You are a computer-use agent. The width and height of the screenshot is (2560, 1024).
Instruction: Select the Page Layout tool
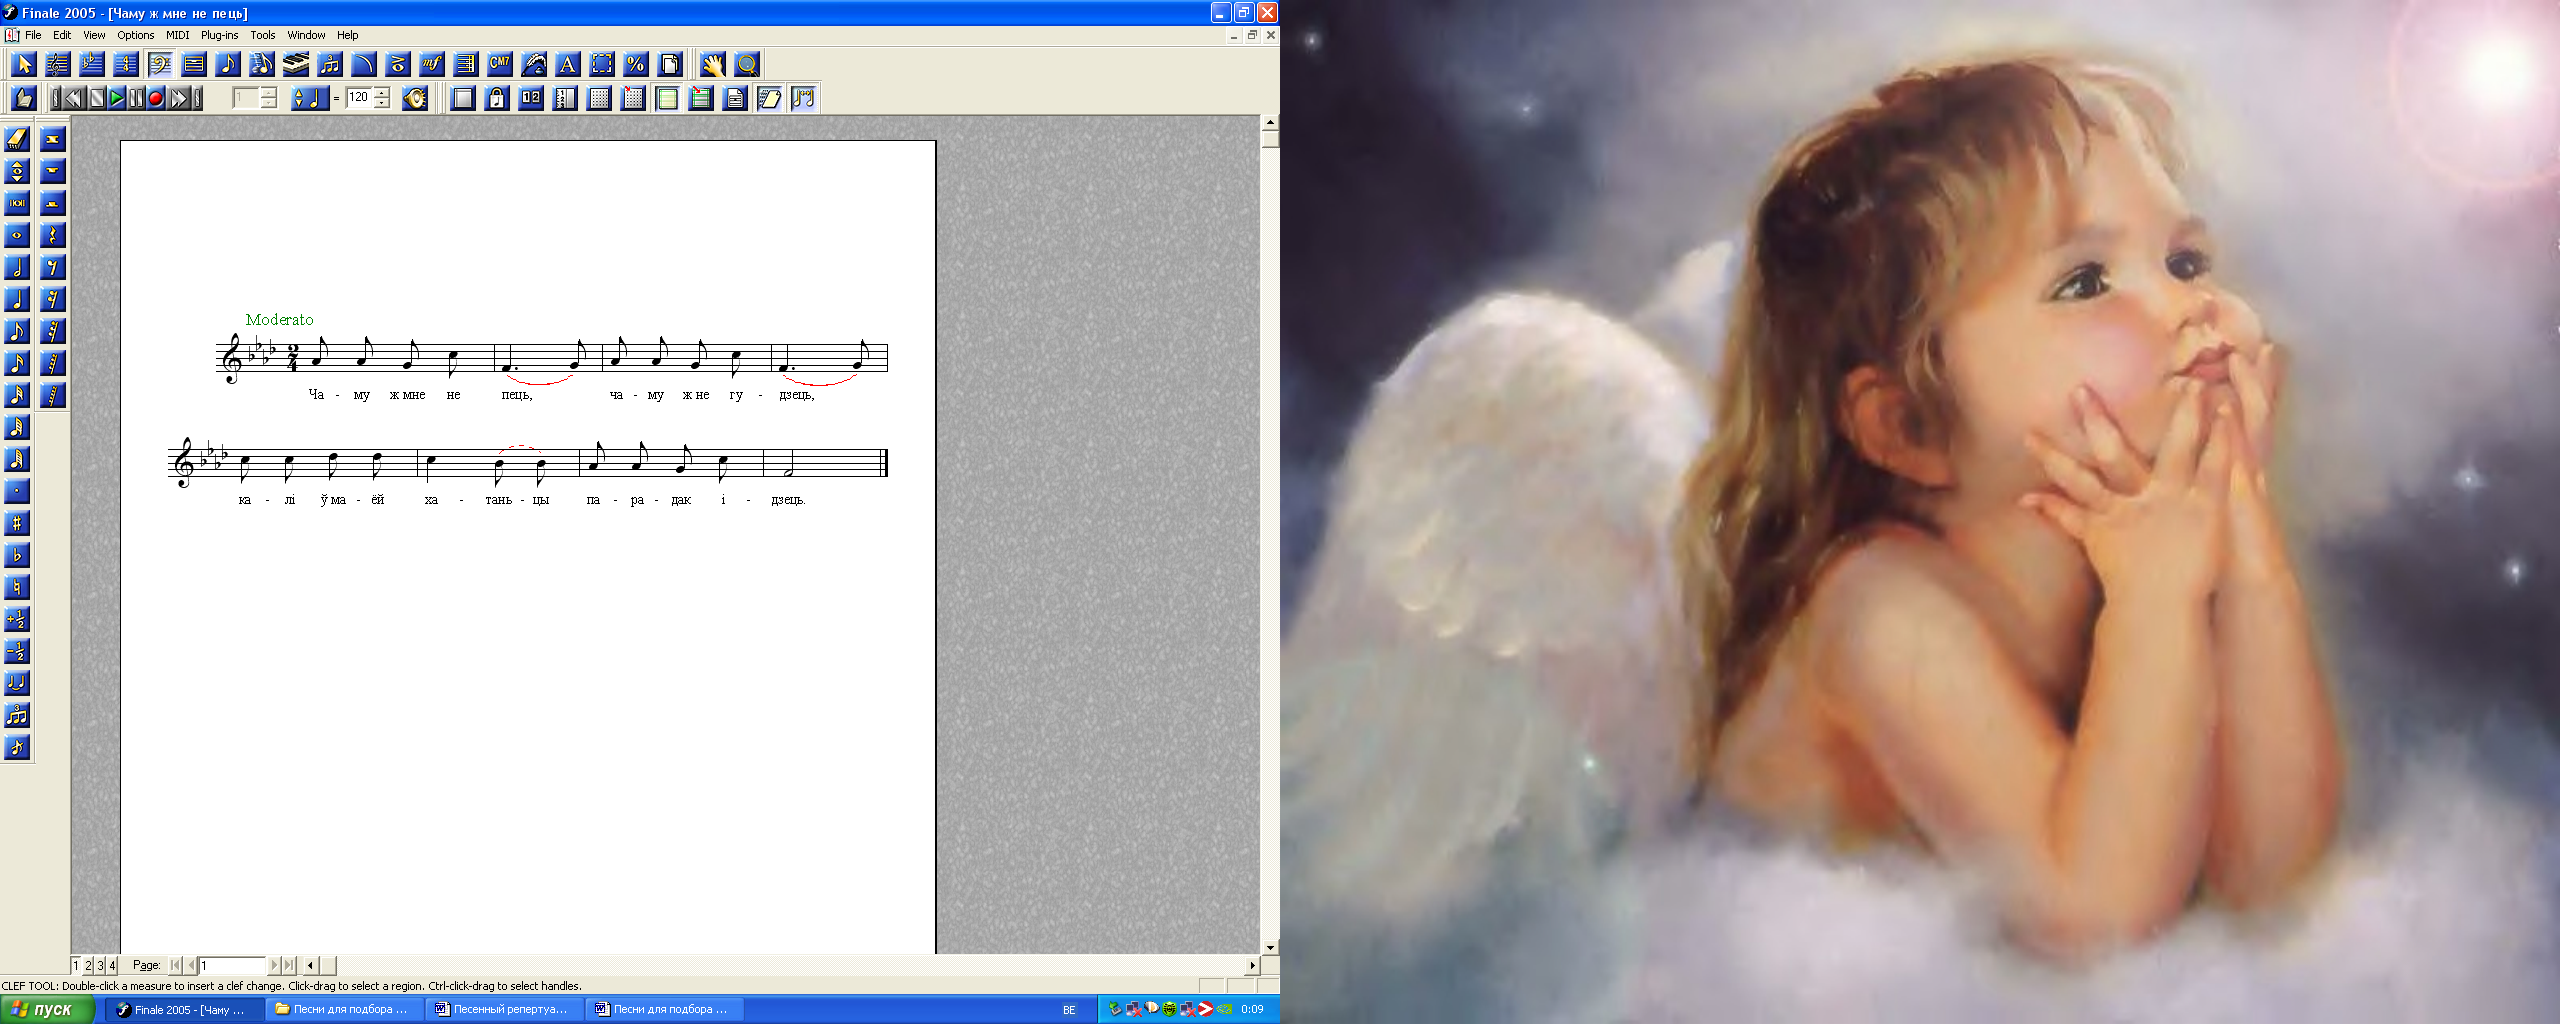(x=670, y=65)
